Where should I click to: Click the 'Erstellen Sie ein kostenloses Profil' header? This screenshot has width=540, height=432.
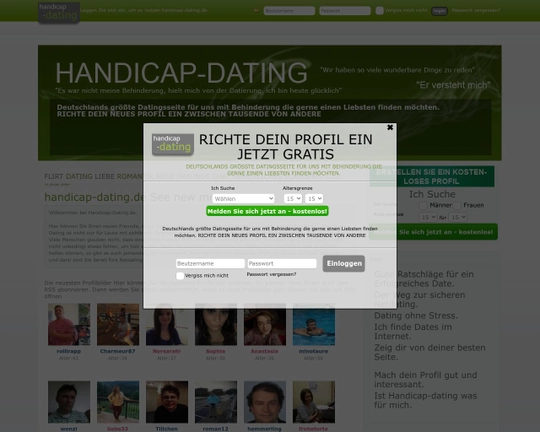pos(432,176)
